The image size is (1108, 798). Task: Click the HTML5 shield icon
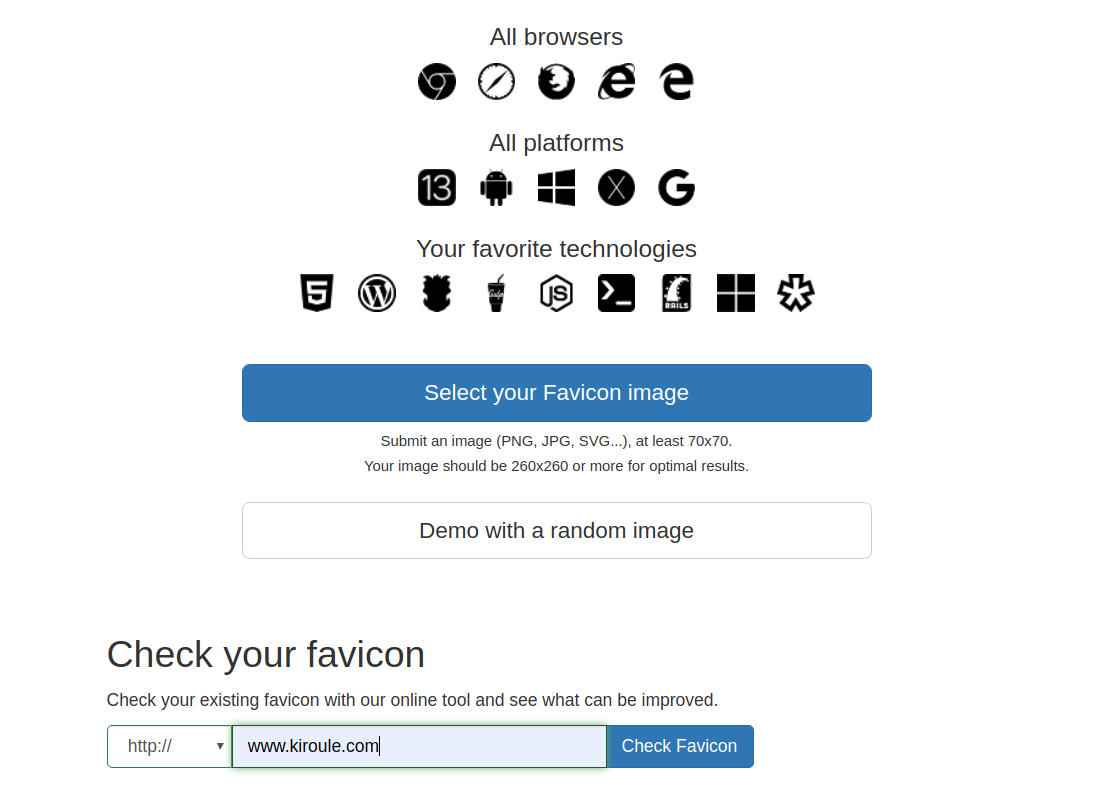(x=317, y=293)
